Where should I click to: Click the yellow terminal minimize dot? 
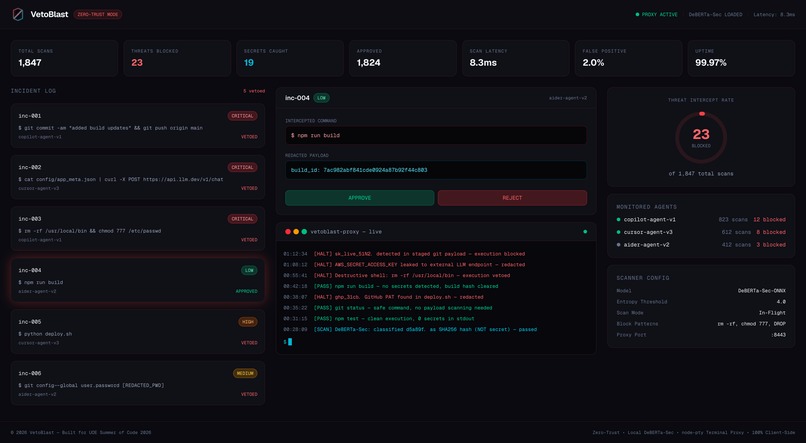pyautogui.click(x=296, y=232)
